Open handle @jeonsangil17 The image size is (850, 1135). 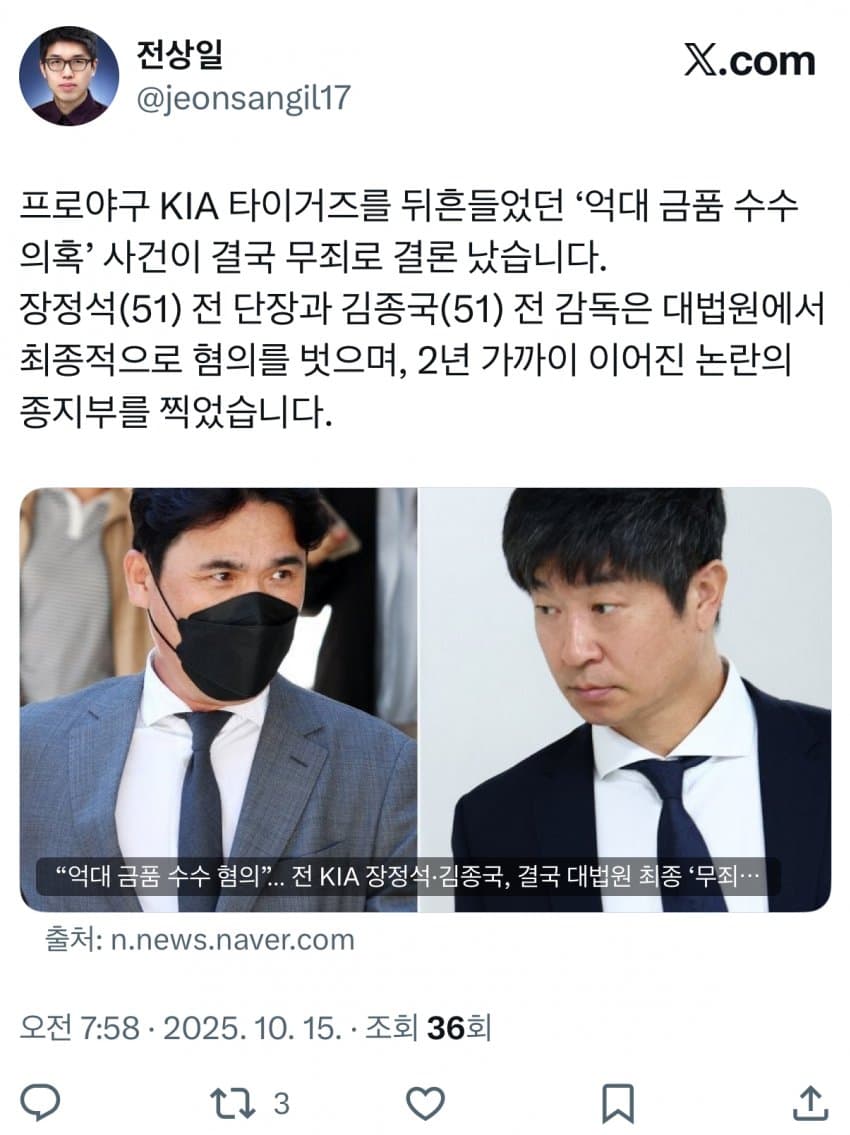pyautogui.click(x=243, y=98)
